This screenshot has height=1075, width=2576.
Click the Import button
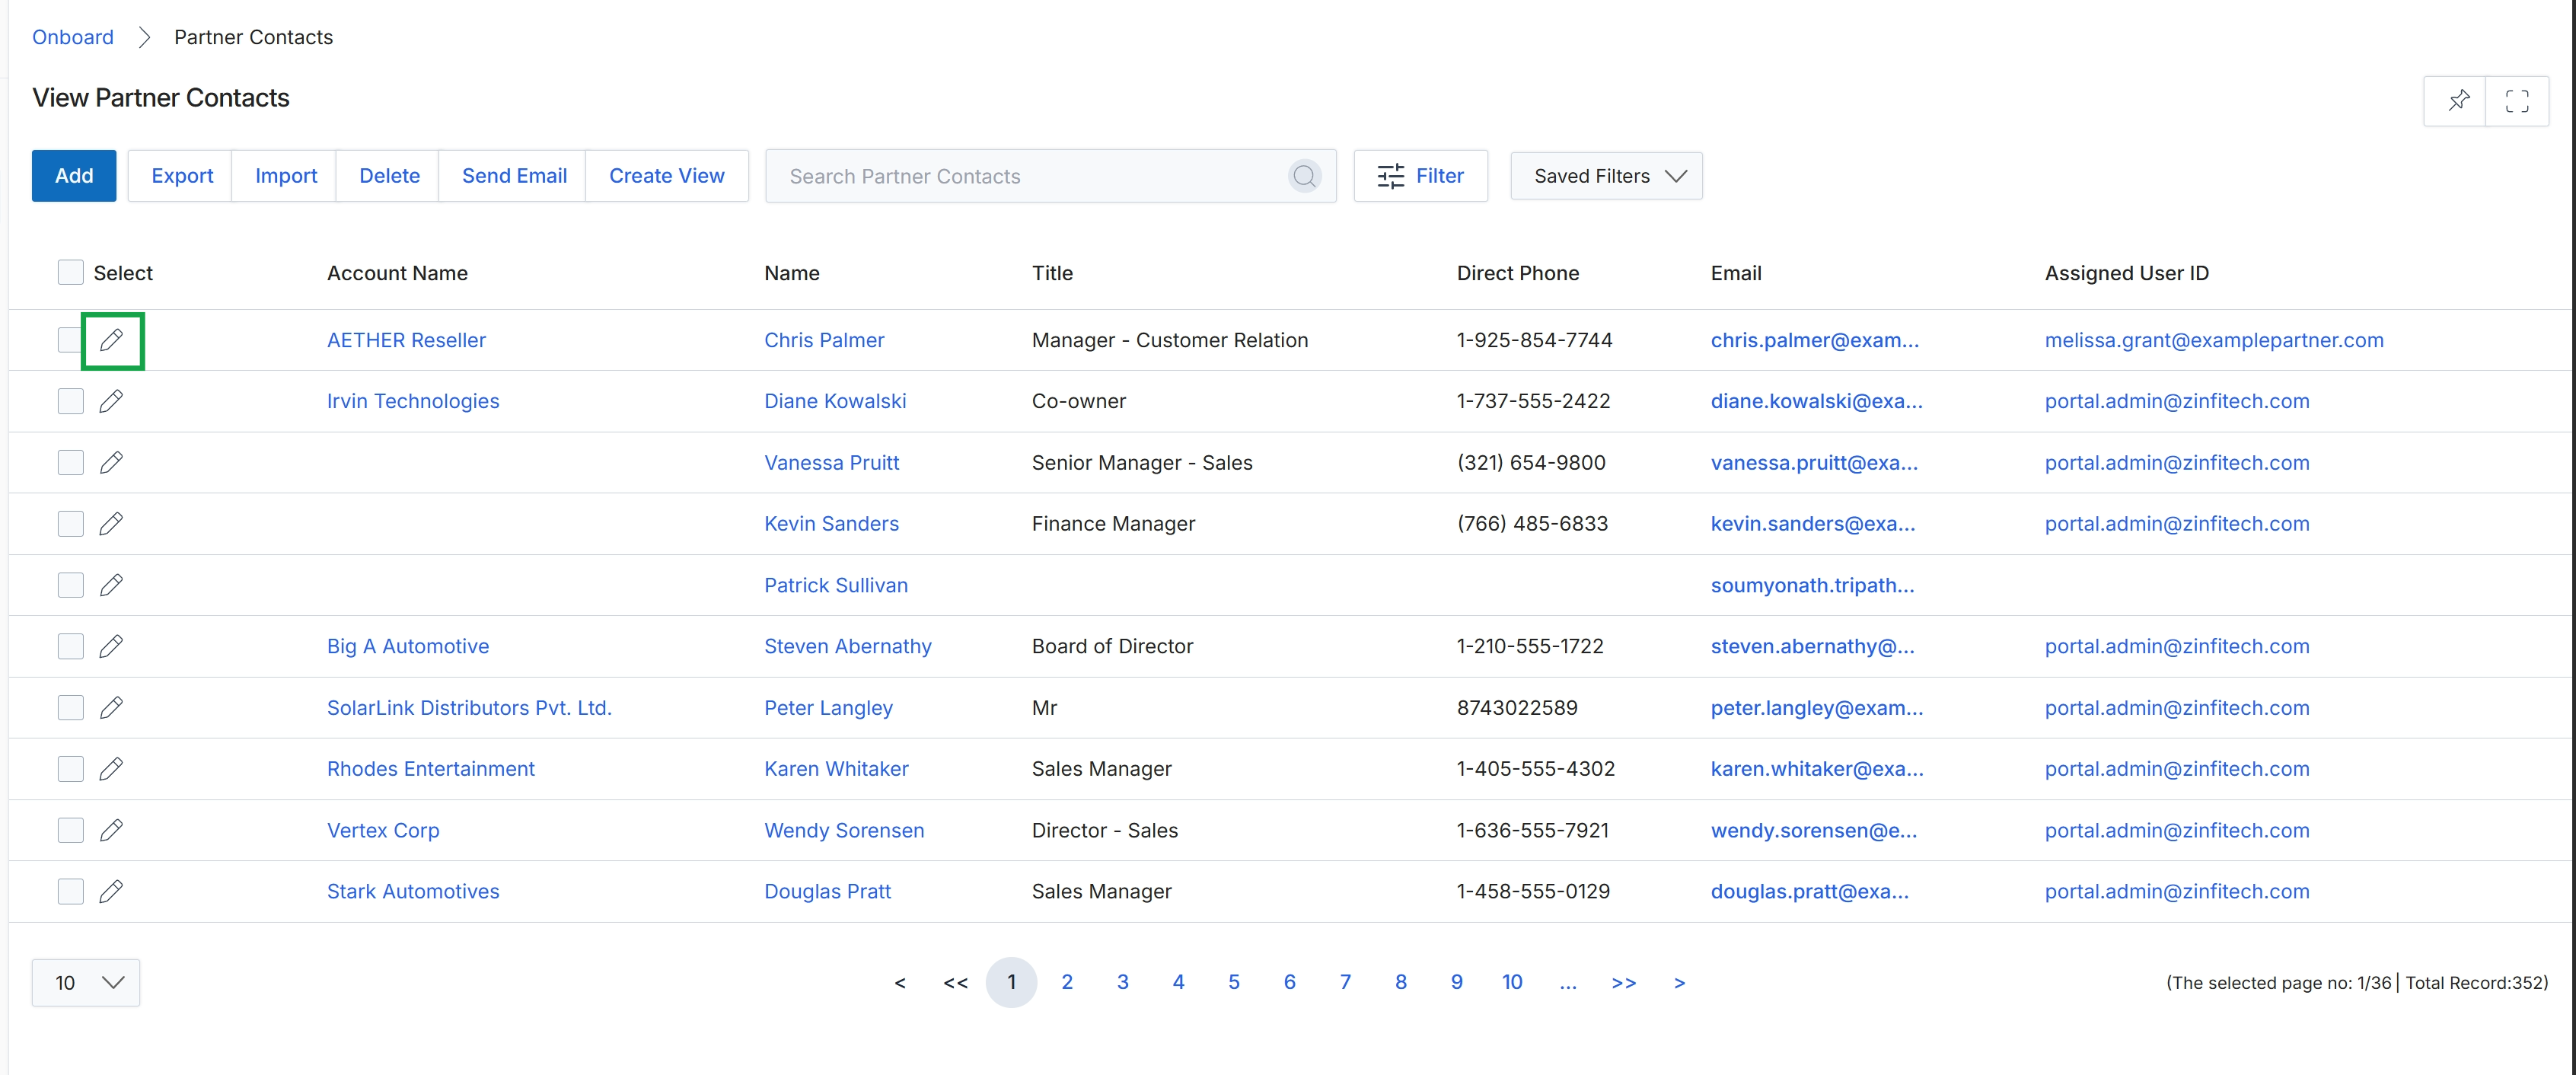pos(286,176)
